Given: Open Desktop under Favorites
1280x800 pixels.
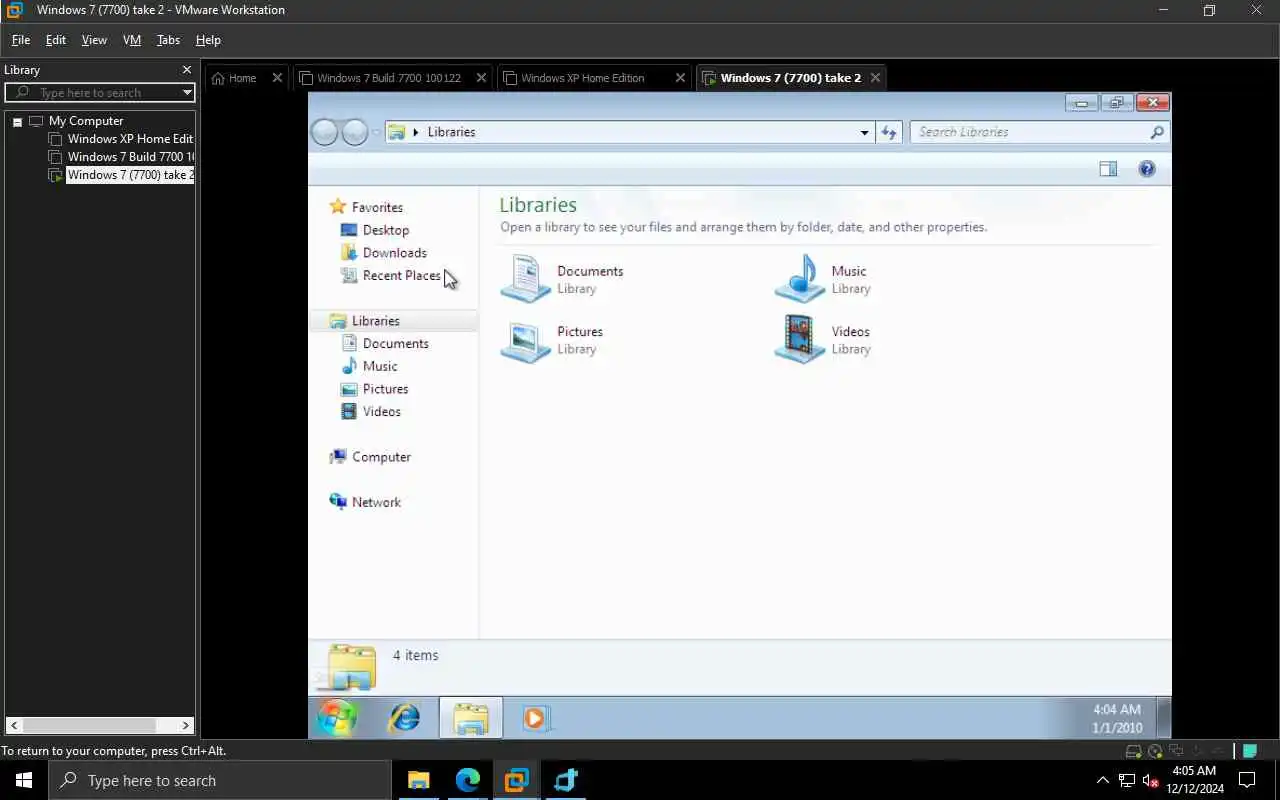Looking at the screenshot, I should point(375,230).
